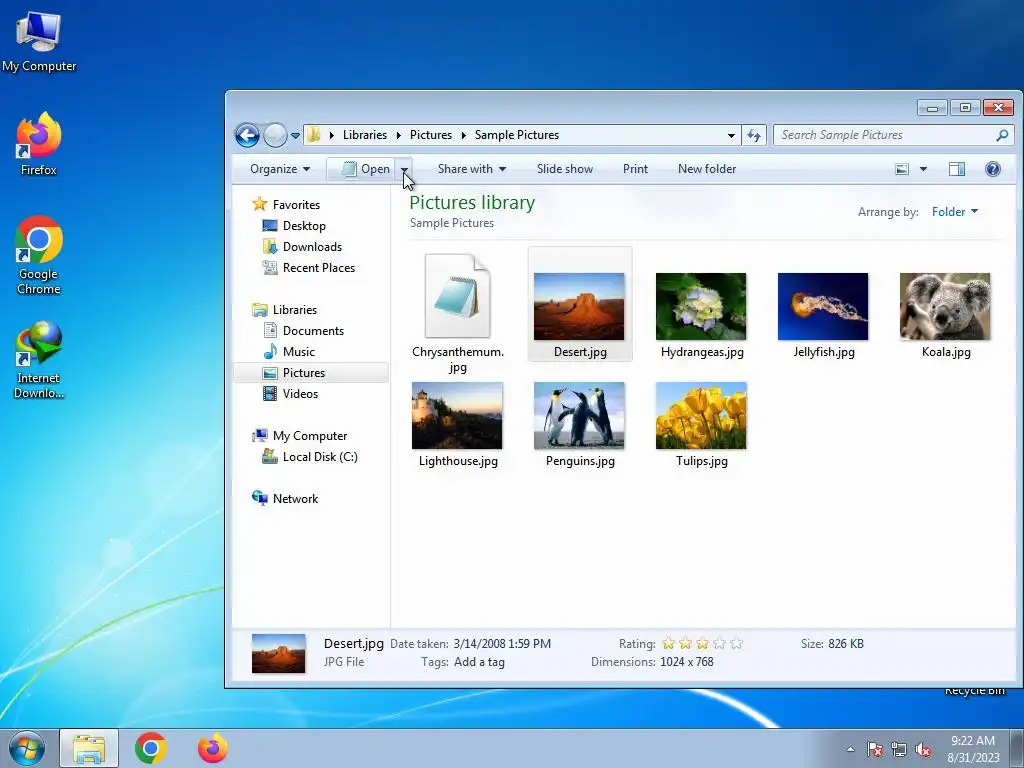1024x768 pixels.
Task: Select Pictures in the address path
Action: [x=430, y=135]
